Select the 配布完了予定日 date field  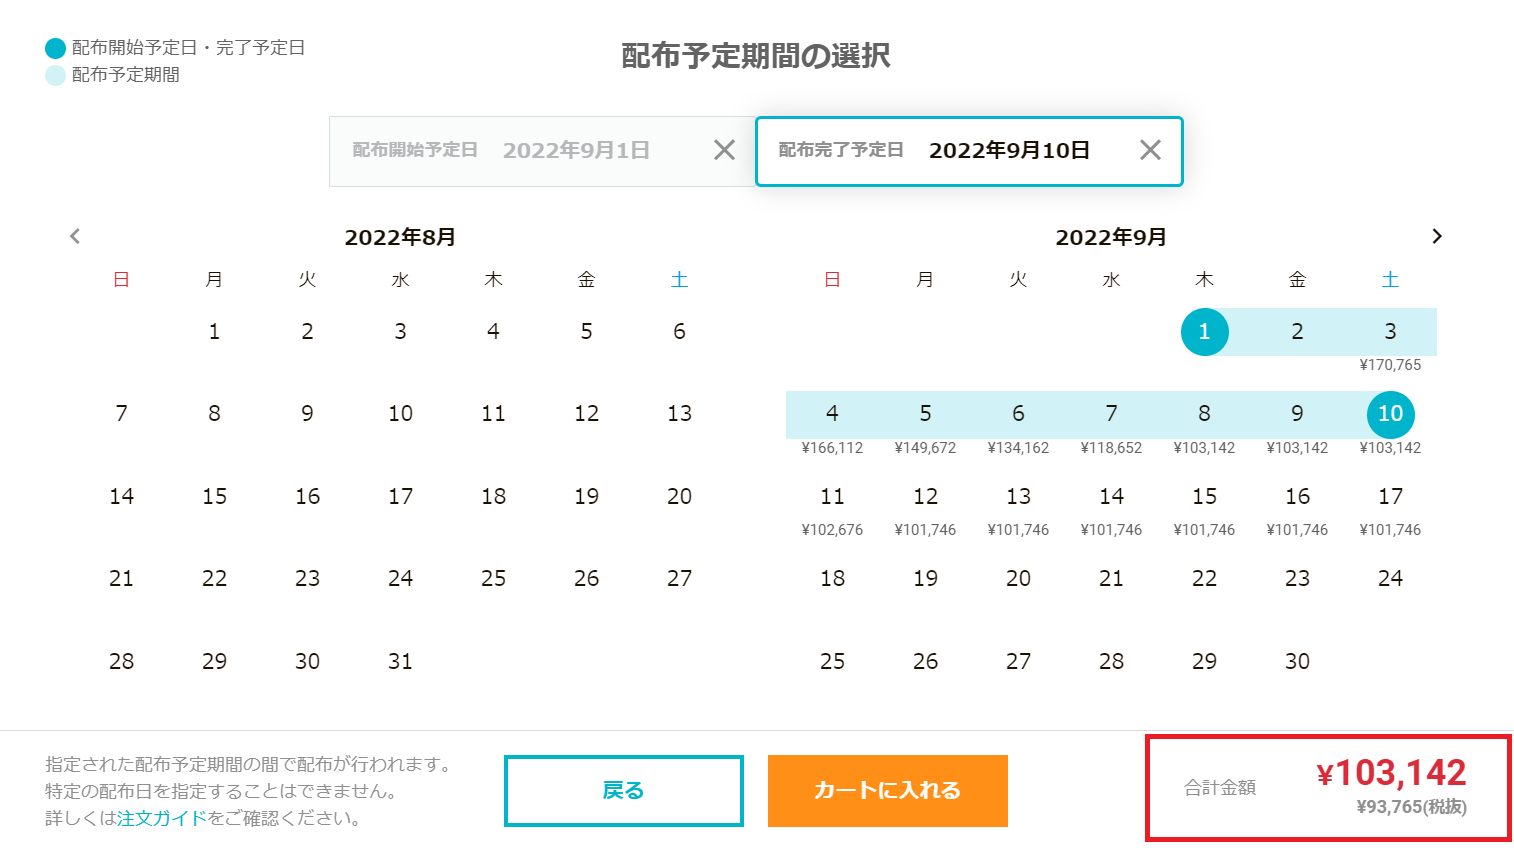(x=969, y=151)
